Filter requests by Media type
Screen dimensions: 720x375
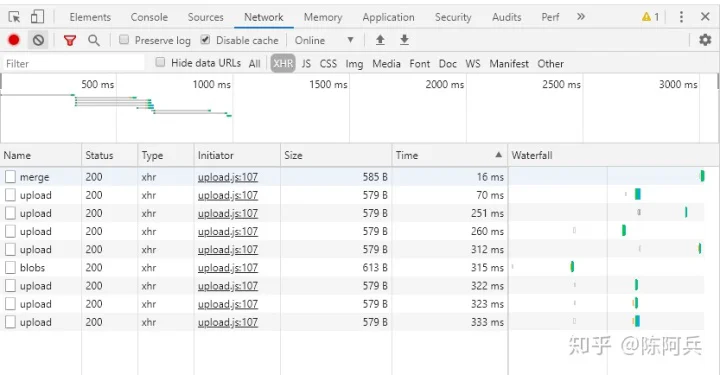(386, 64)
